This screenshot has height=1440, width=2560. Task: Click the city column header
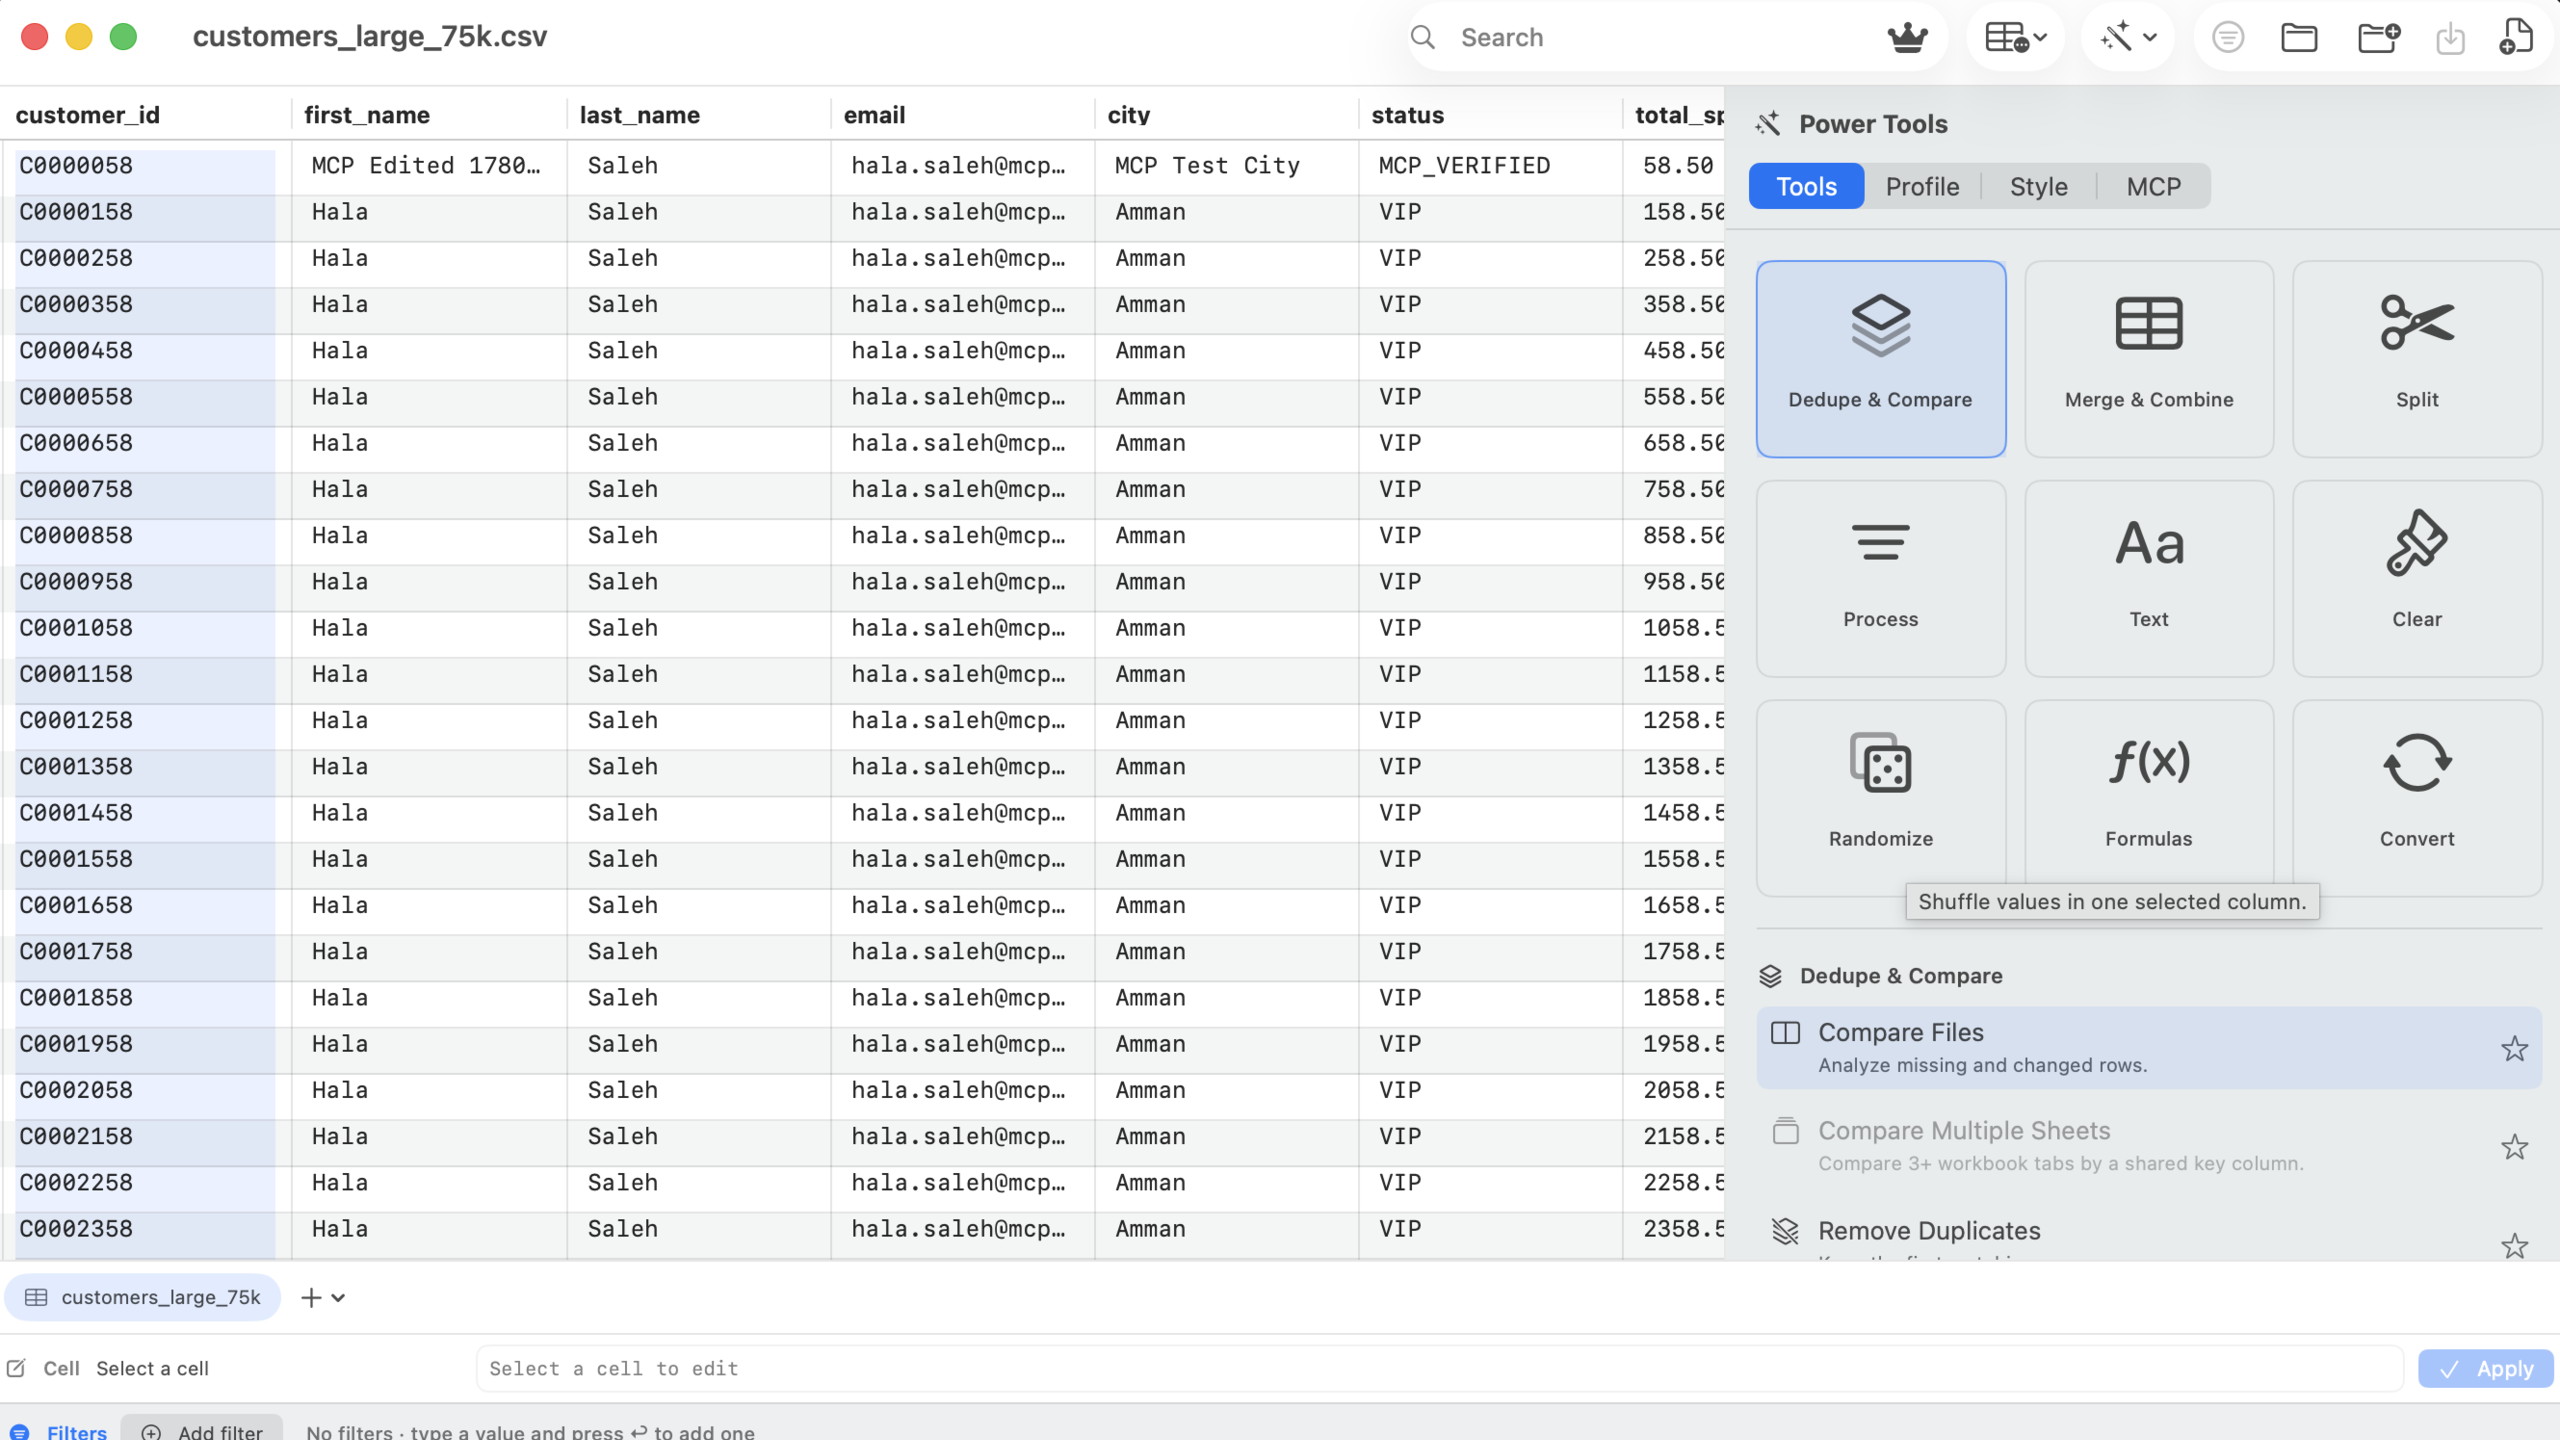[x=1226, y=114]
